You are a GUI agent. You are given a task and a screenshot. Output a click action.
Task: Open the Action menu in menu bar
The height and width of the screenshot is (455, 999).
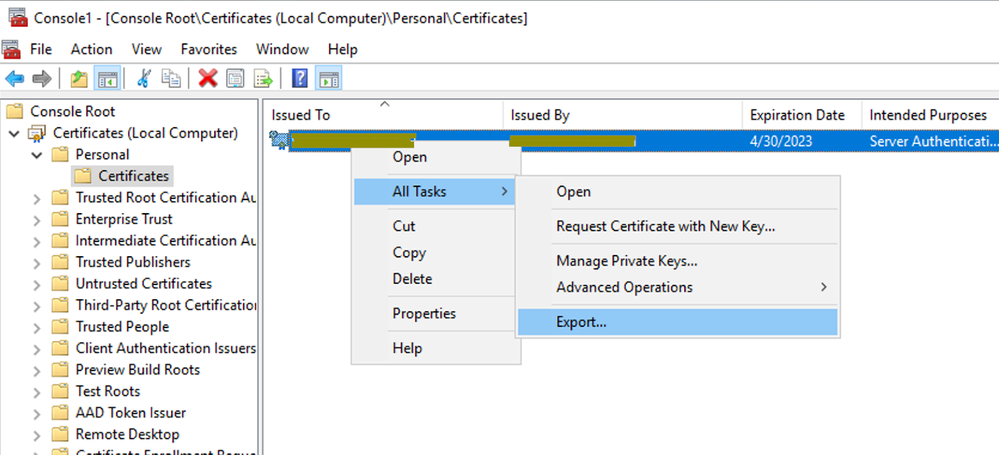91,49
